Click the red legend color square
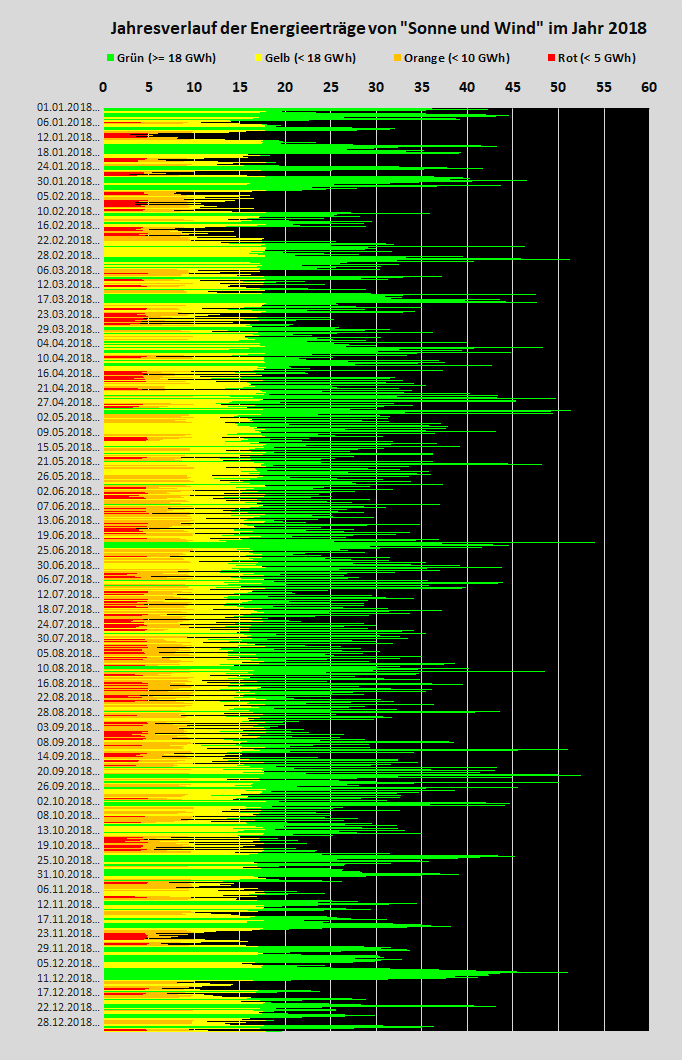Viewport: 682px width, 1060px height. pos(552,58)
